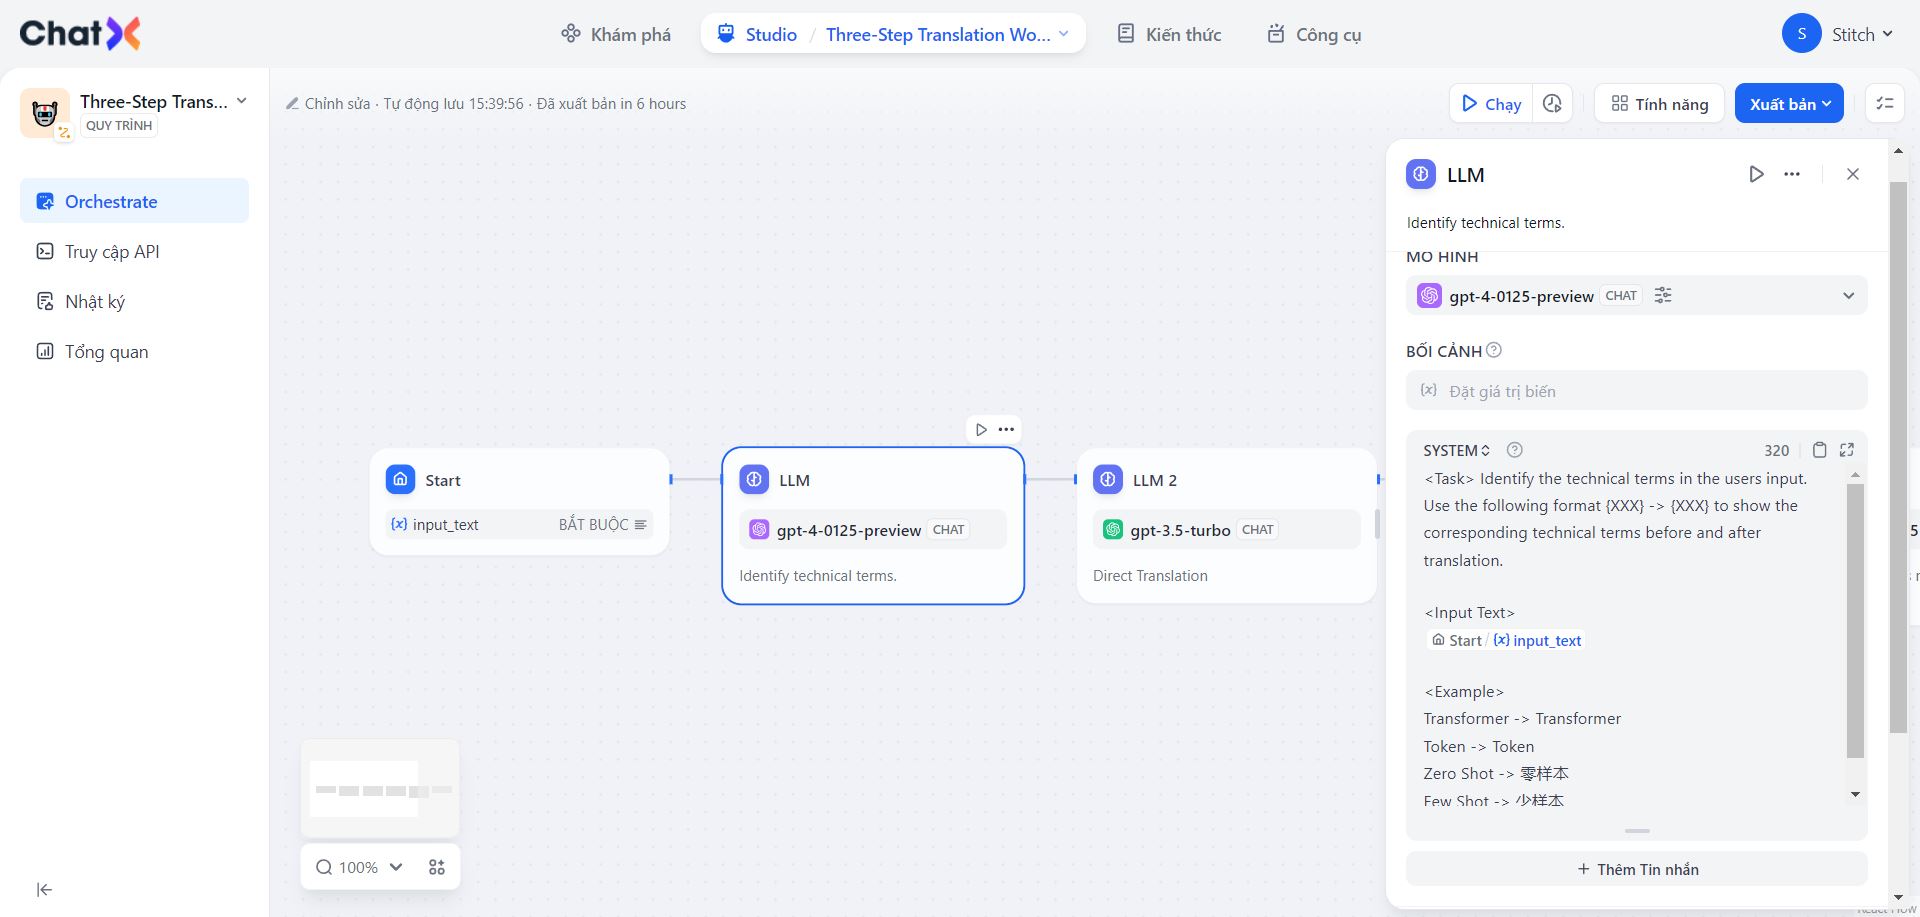Screen dimensions: 1920x917
Task: Expand the gpt-4-0125-preview model dropdown
Action: pyautogui.click(x=1848, y=295)
